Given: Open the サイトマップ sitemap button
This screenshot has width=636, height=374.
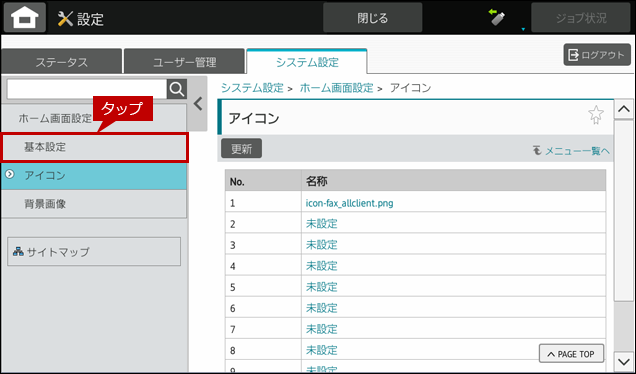Looking at the screenshot, I should point(94,252).
